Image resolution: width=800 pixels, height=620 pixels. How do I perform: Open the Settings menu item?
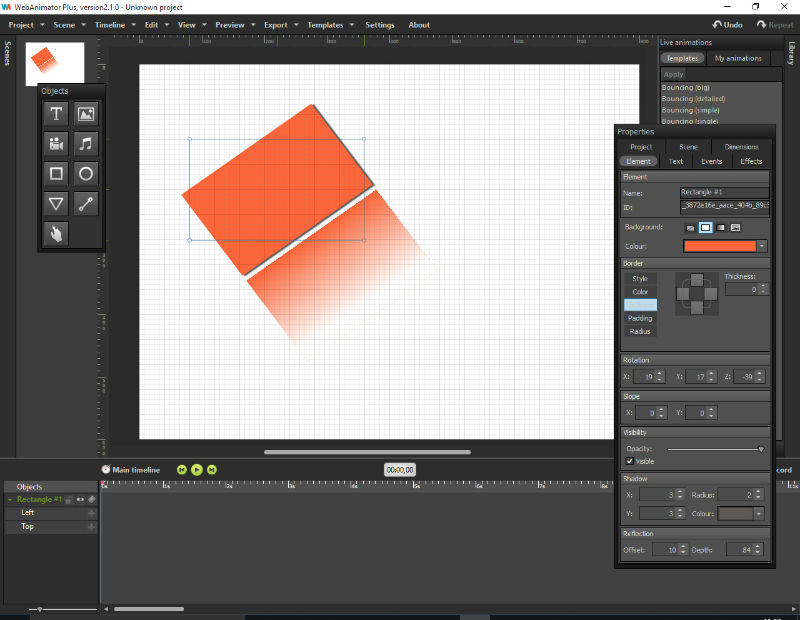(380, 24)
